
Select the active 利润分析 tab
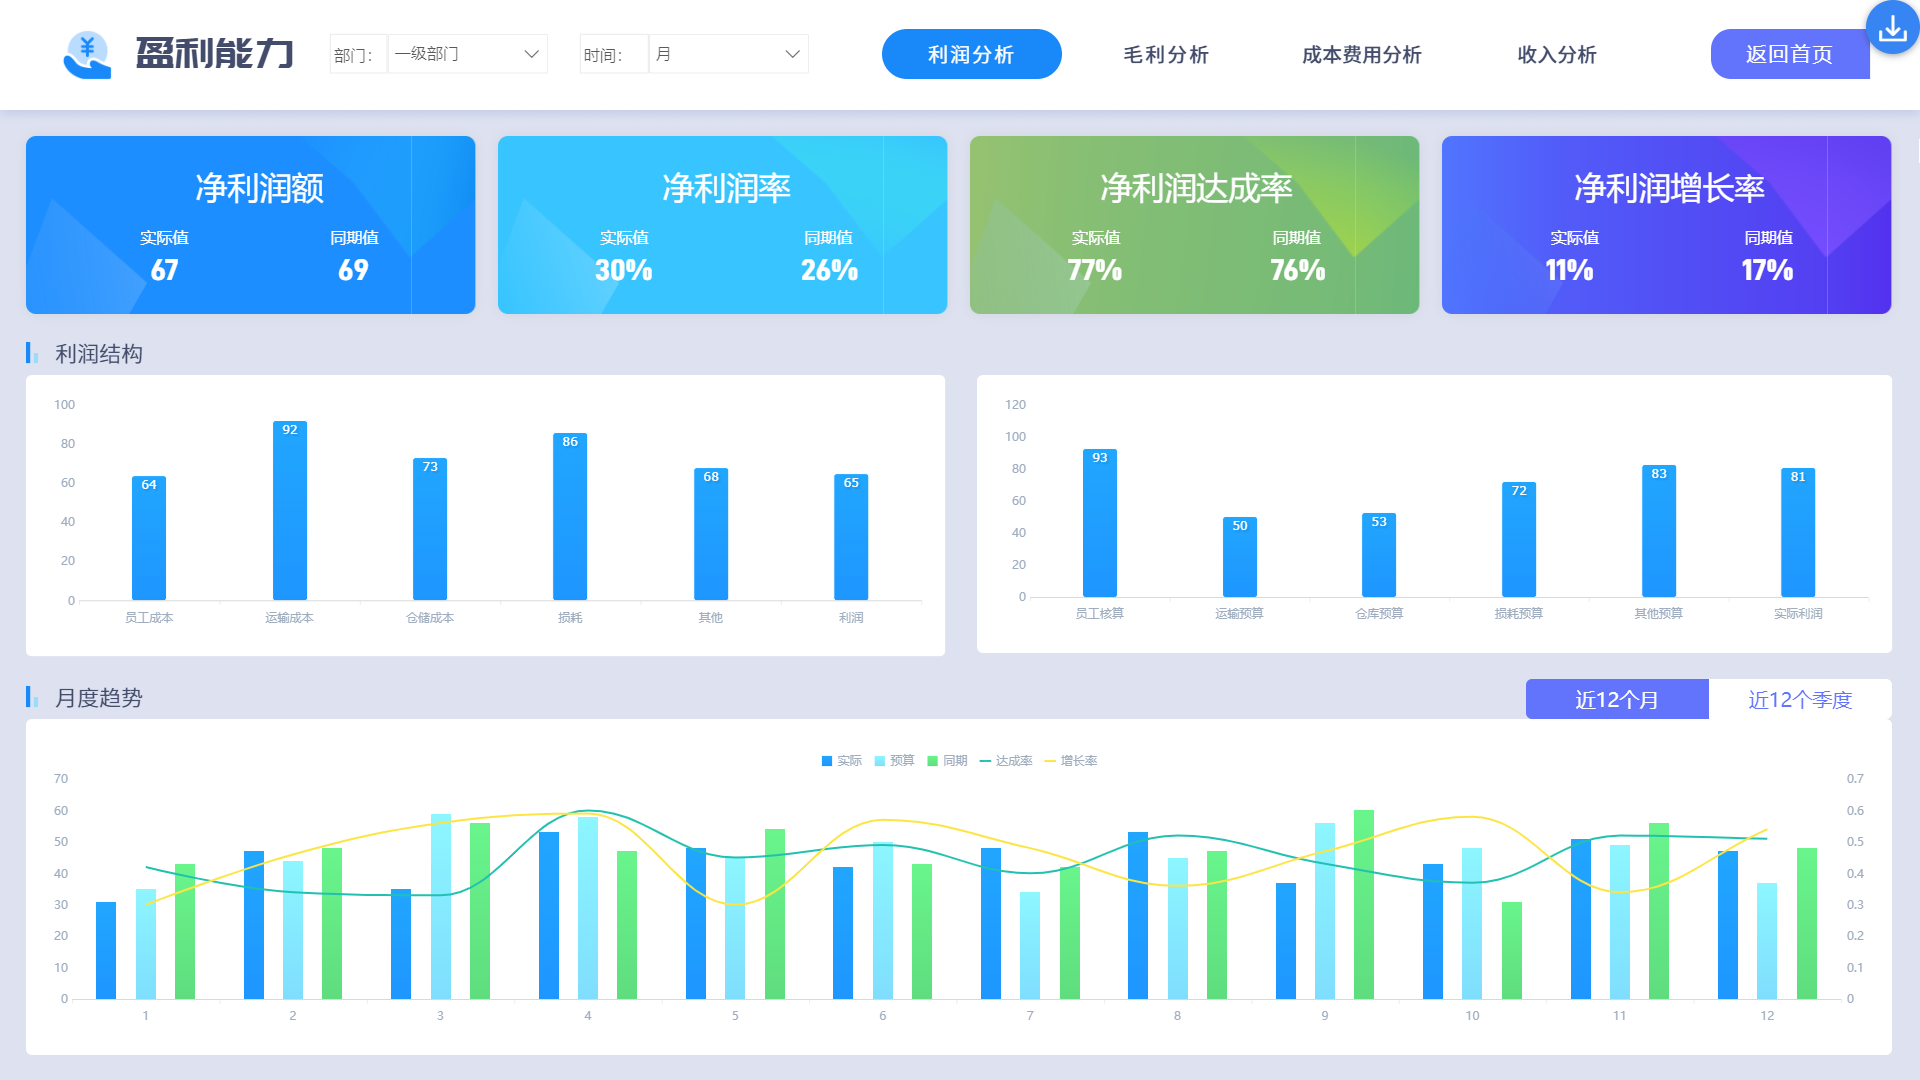971,54
